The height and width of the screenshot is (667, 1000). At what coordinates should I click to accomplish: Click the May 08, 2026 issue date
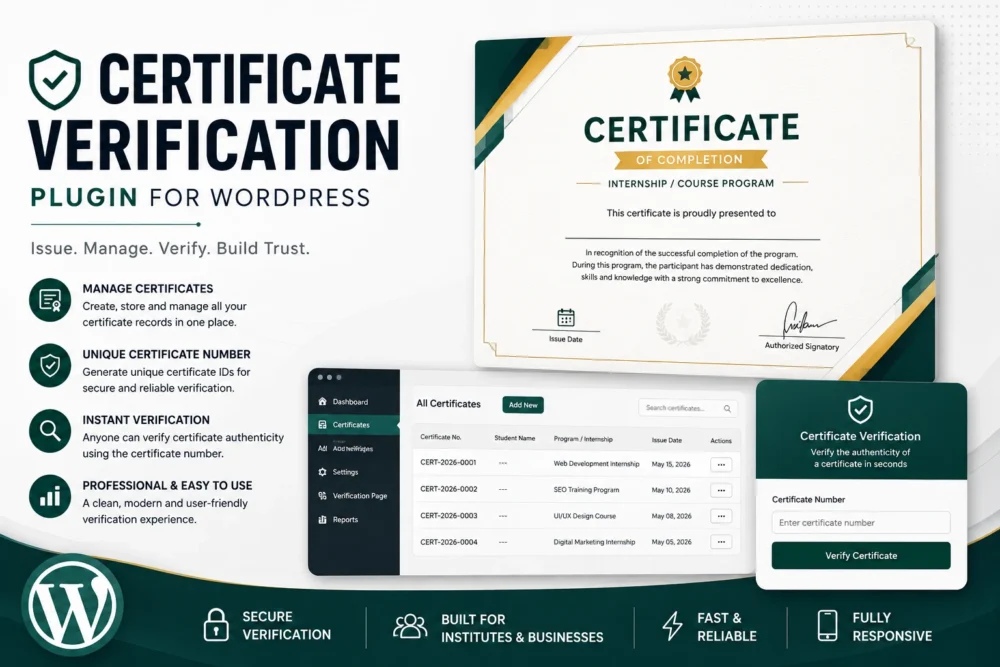[x=672, y=516]
